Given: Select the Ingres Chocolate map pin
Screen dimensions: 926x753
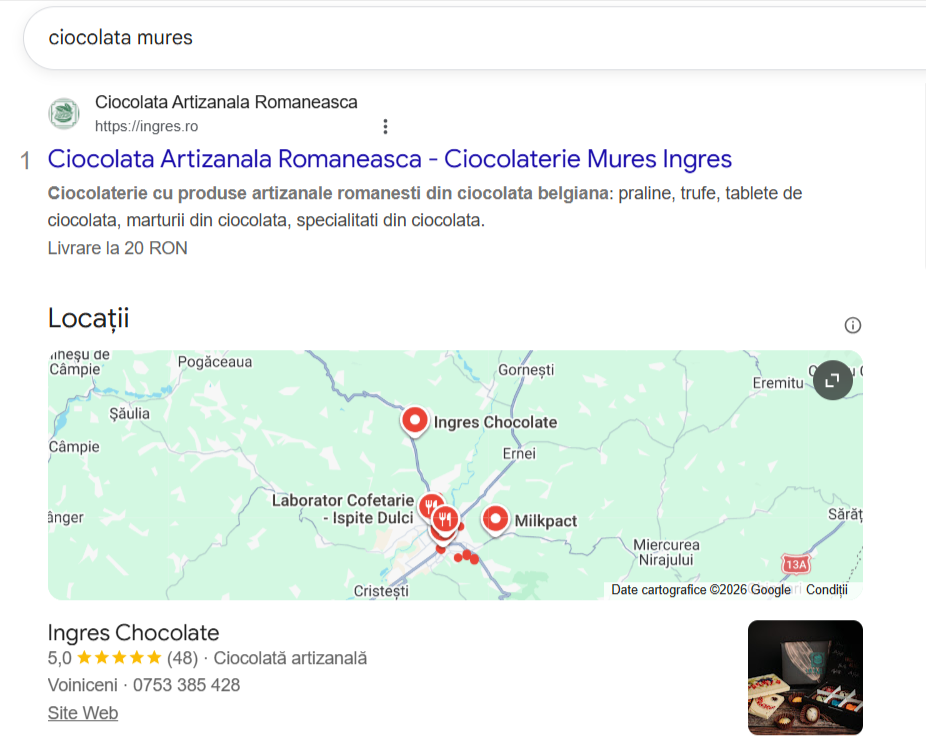Looking at the screenshot, I should (x=415, y=422).
